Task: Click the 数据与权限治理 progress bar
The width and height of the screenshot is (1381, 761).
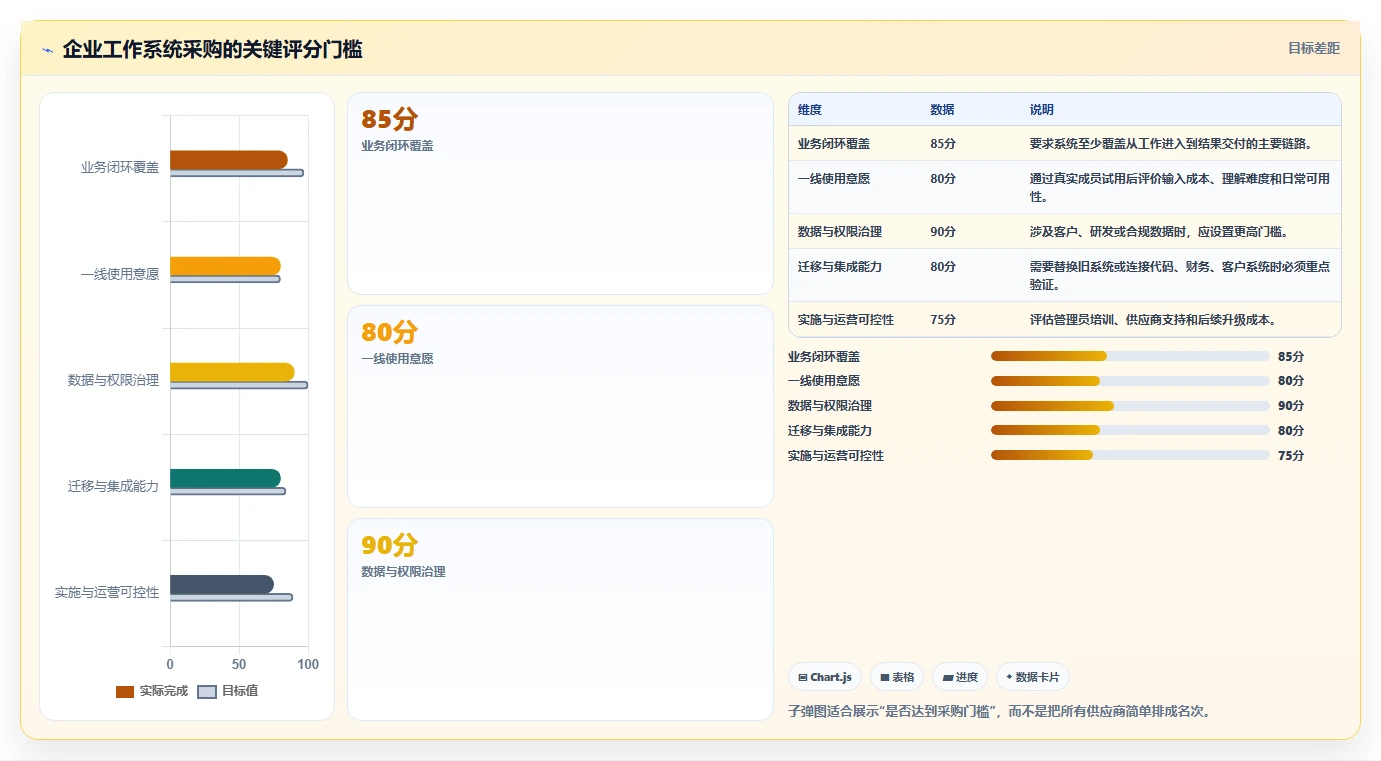Action: coord(1130,406)
